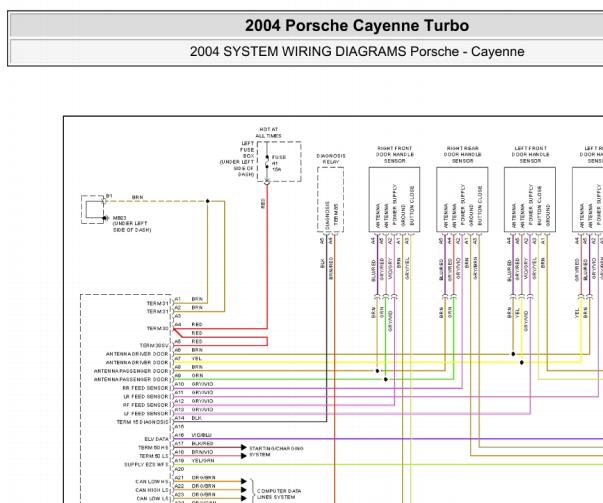
Task: Click the arrowhead on the BLK/RED A17 wire
Action: coord(243,447)
